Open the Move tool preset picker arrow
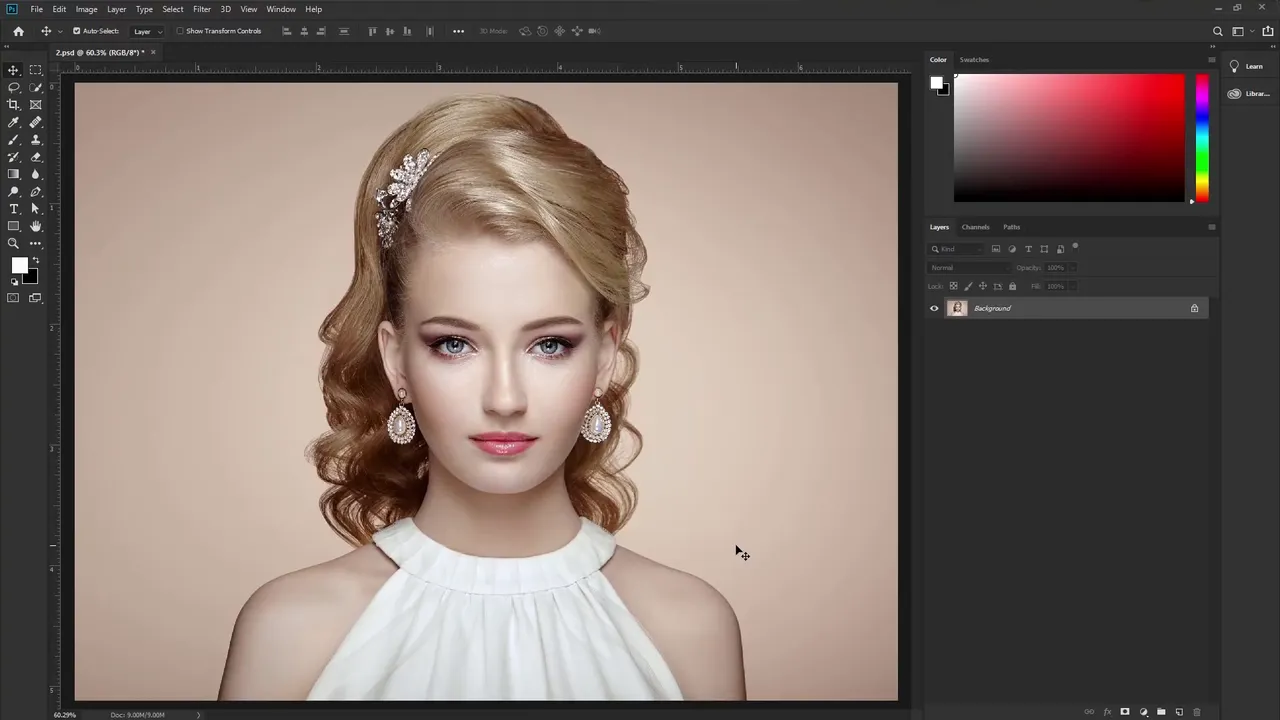Image resolution: width=1280 pixels, height=720 pixels. (x=60, y=31)
